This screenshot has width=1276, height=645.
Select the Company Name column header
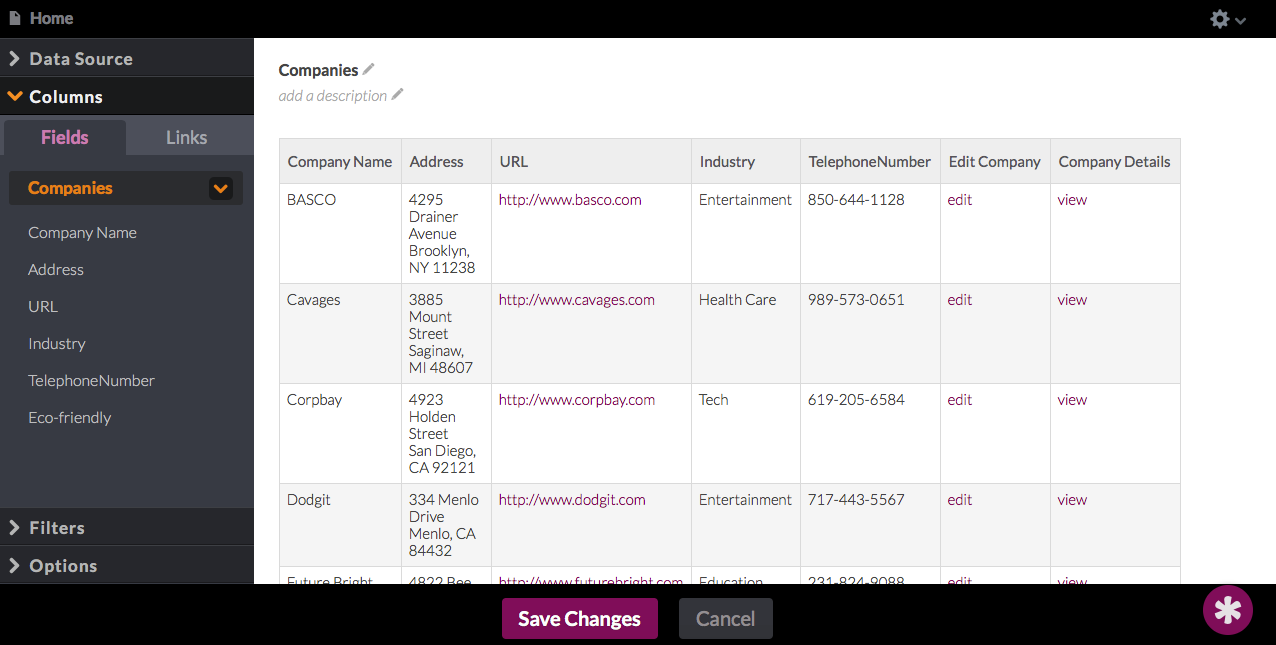click(x=340, y=161)
